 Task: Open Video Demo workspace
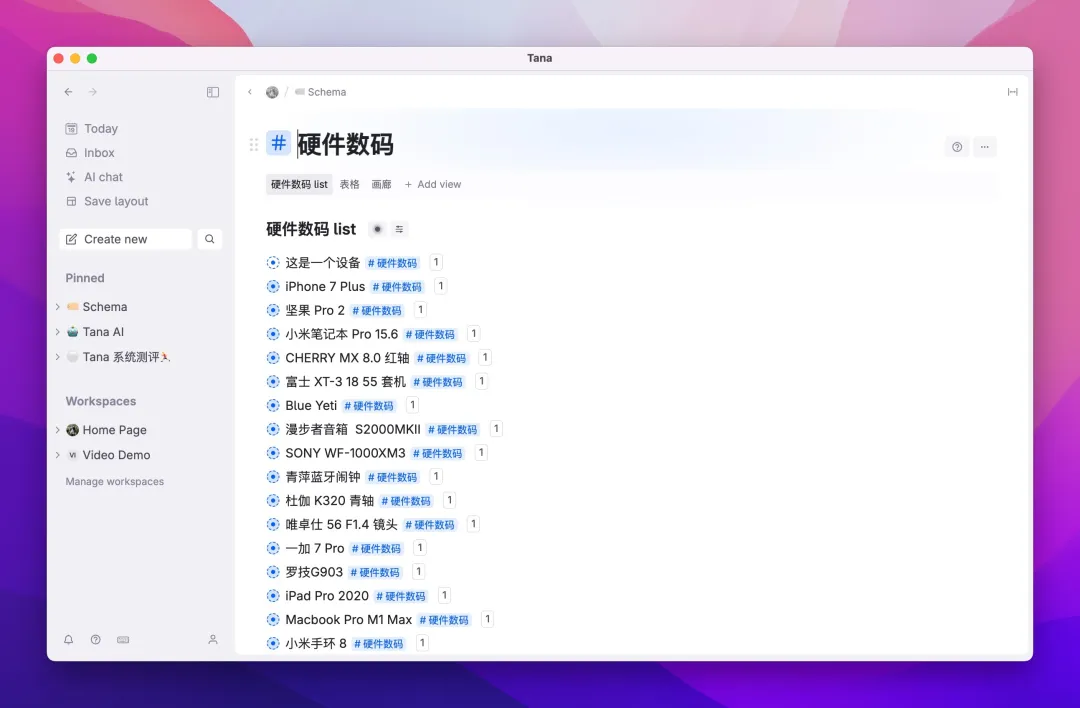point(116,455)
